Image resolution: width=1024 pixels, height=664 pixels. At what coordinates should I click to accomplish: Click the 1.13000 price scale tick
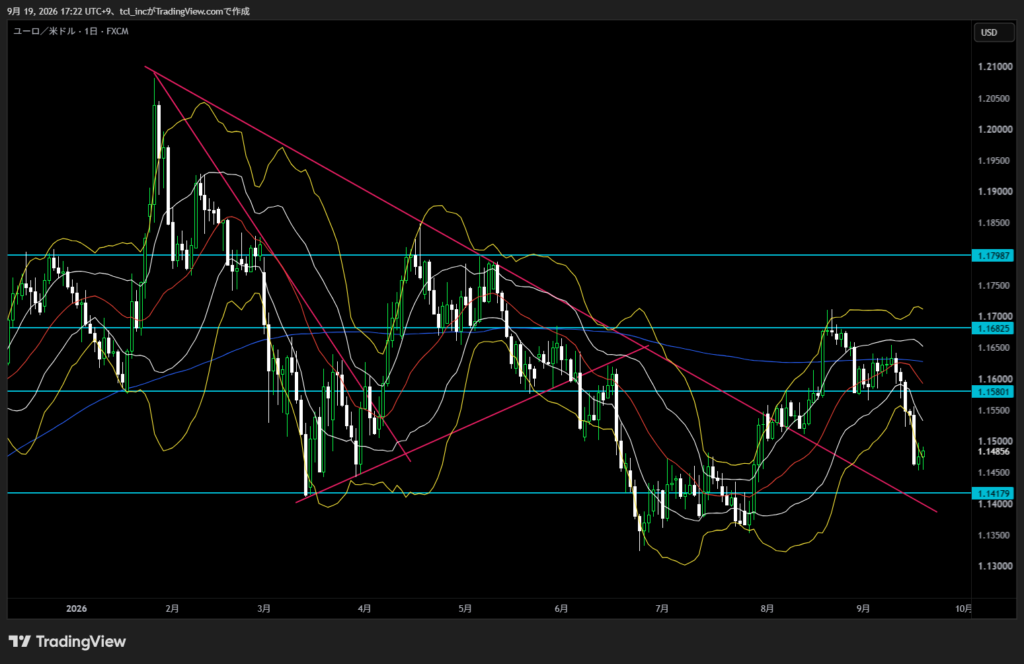(995, 566)
